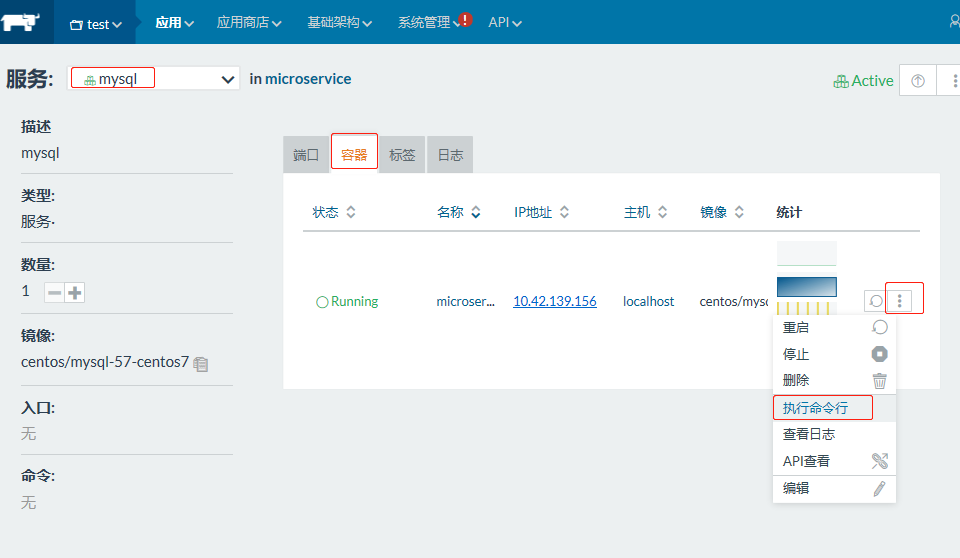Sort containers by 主机 column

pyautogui.click(x=645, y=213)
